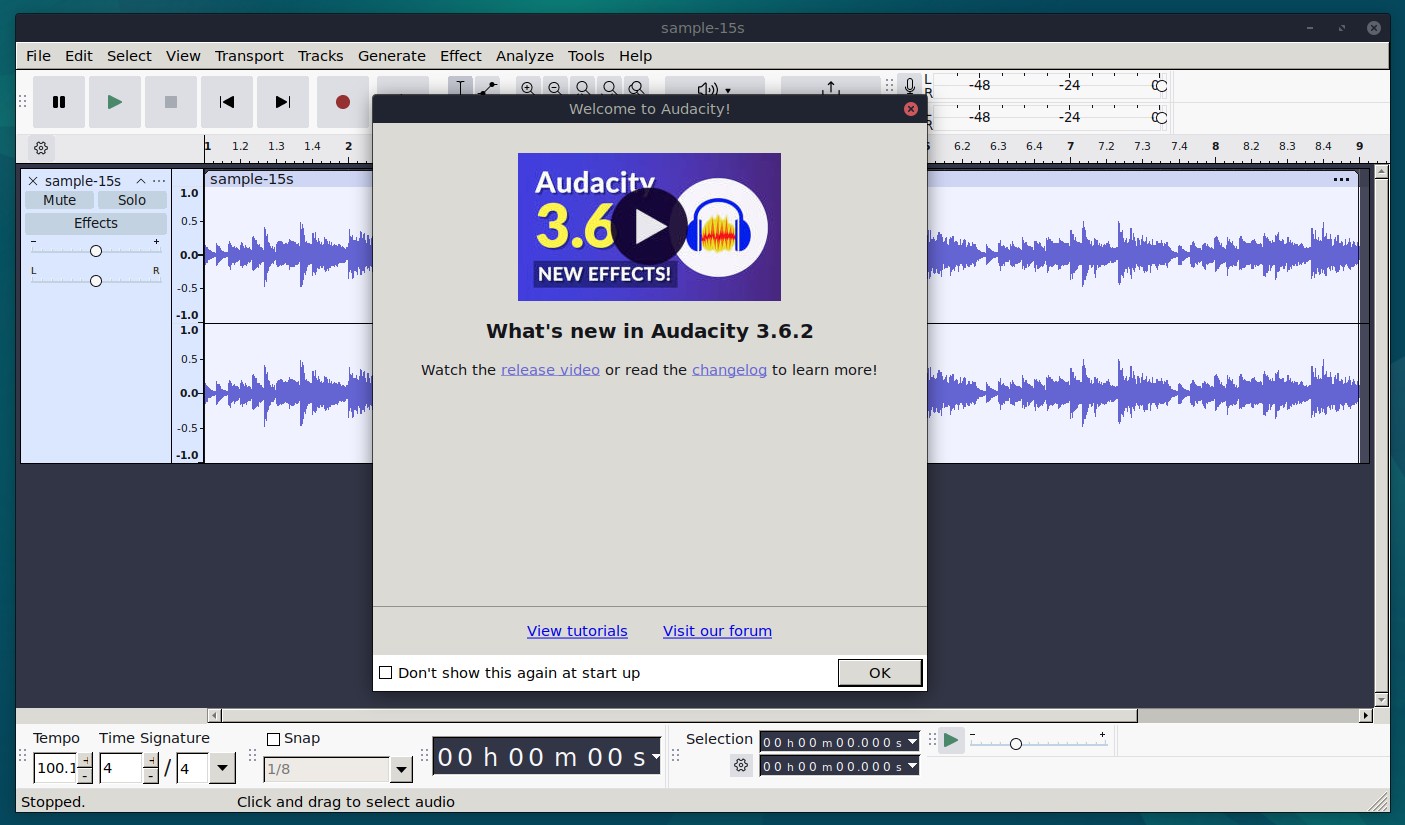Viewport: 1405px width, 825px height.
Task: Click the Pause transport button
Action: pyautogui.click(x=59, y=102)
